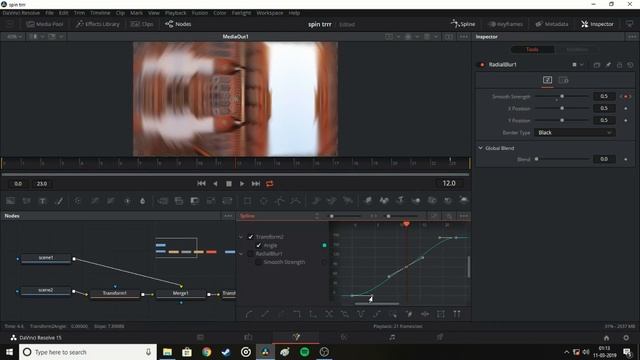Open the Border Type dropdown

[x=574, y=133]
